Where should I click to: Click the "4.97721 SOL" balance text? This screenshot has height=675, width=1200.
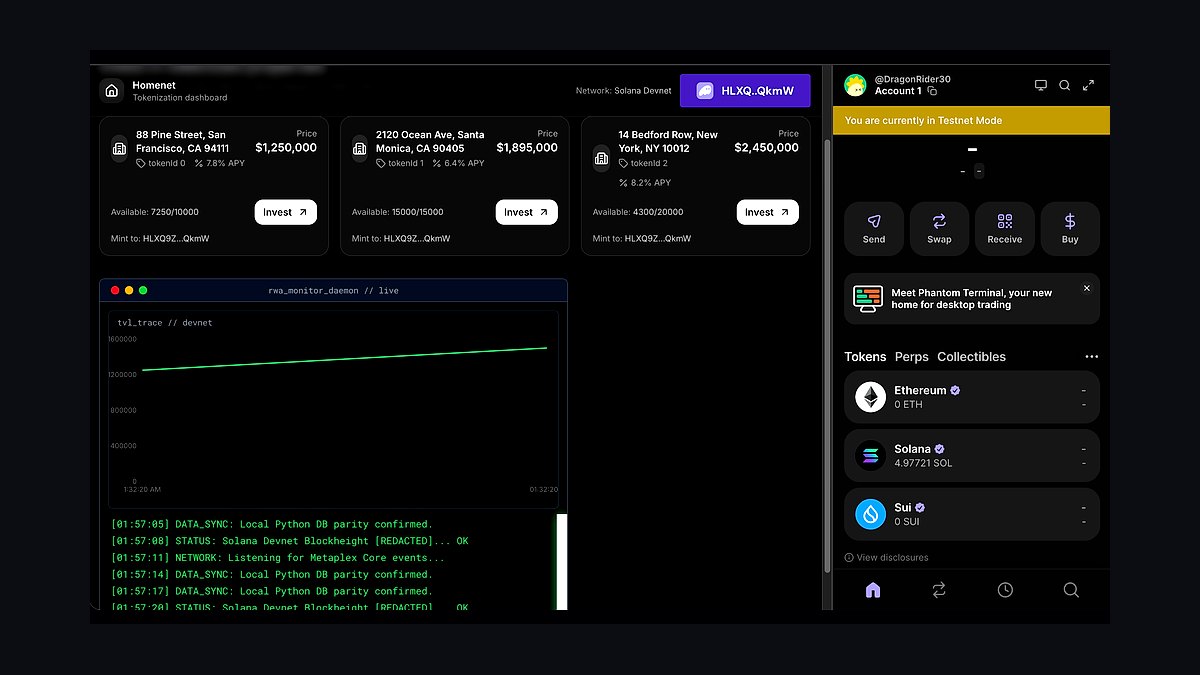click(923, 464)
